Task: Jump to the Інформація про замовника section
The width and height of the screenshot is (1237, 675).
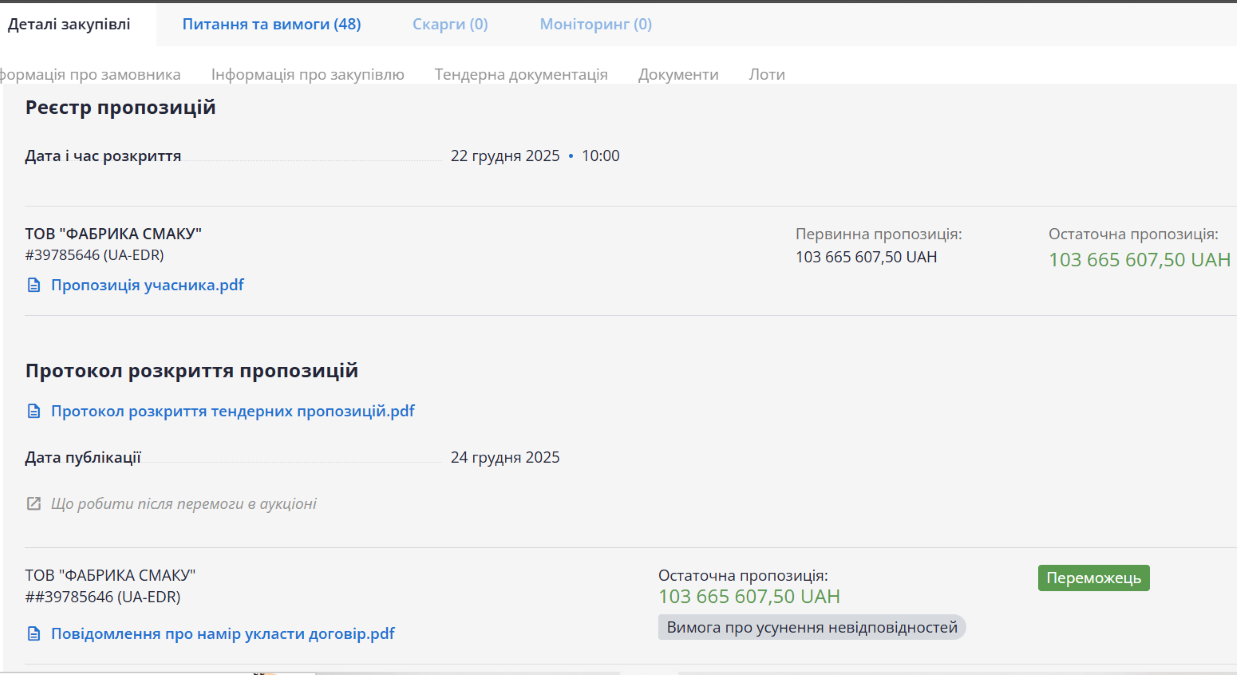Action: click(x=90, y=74)
